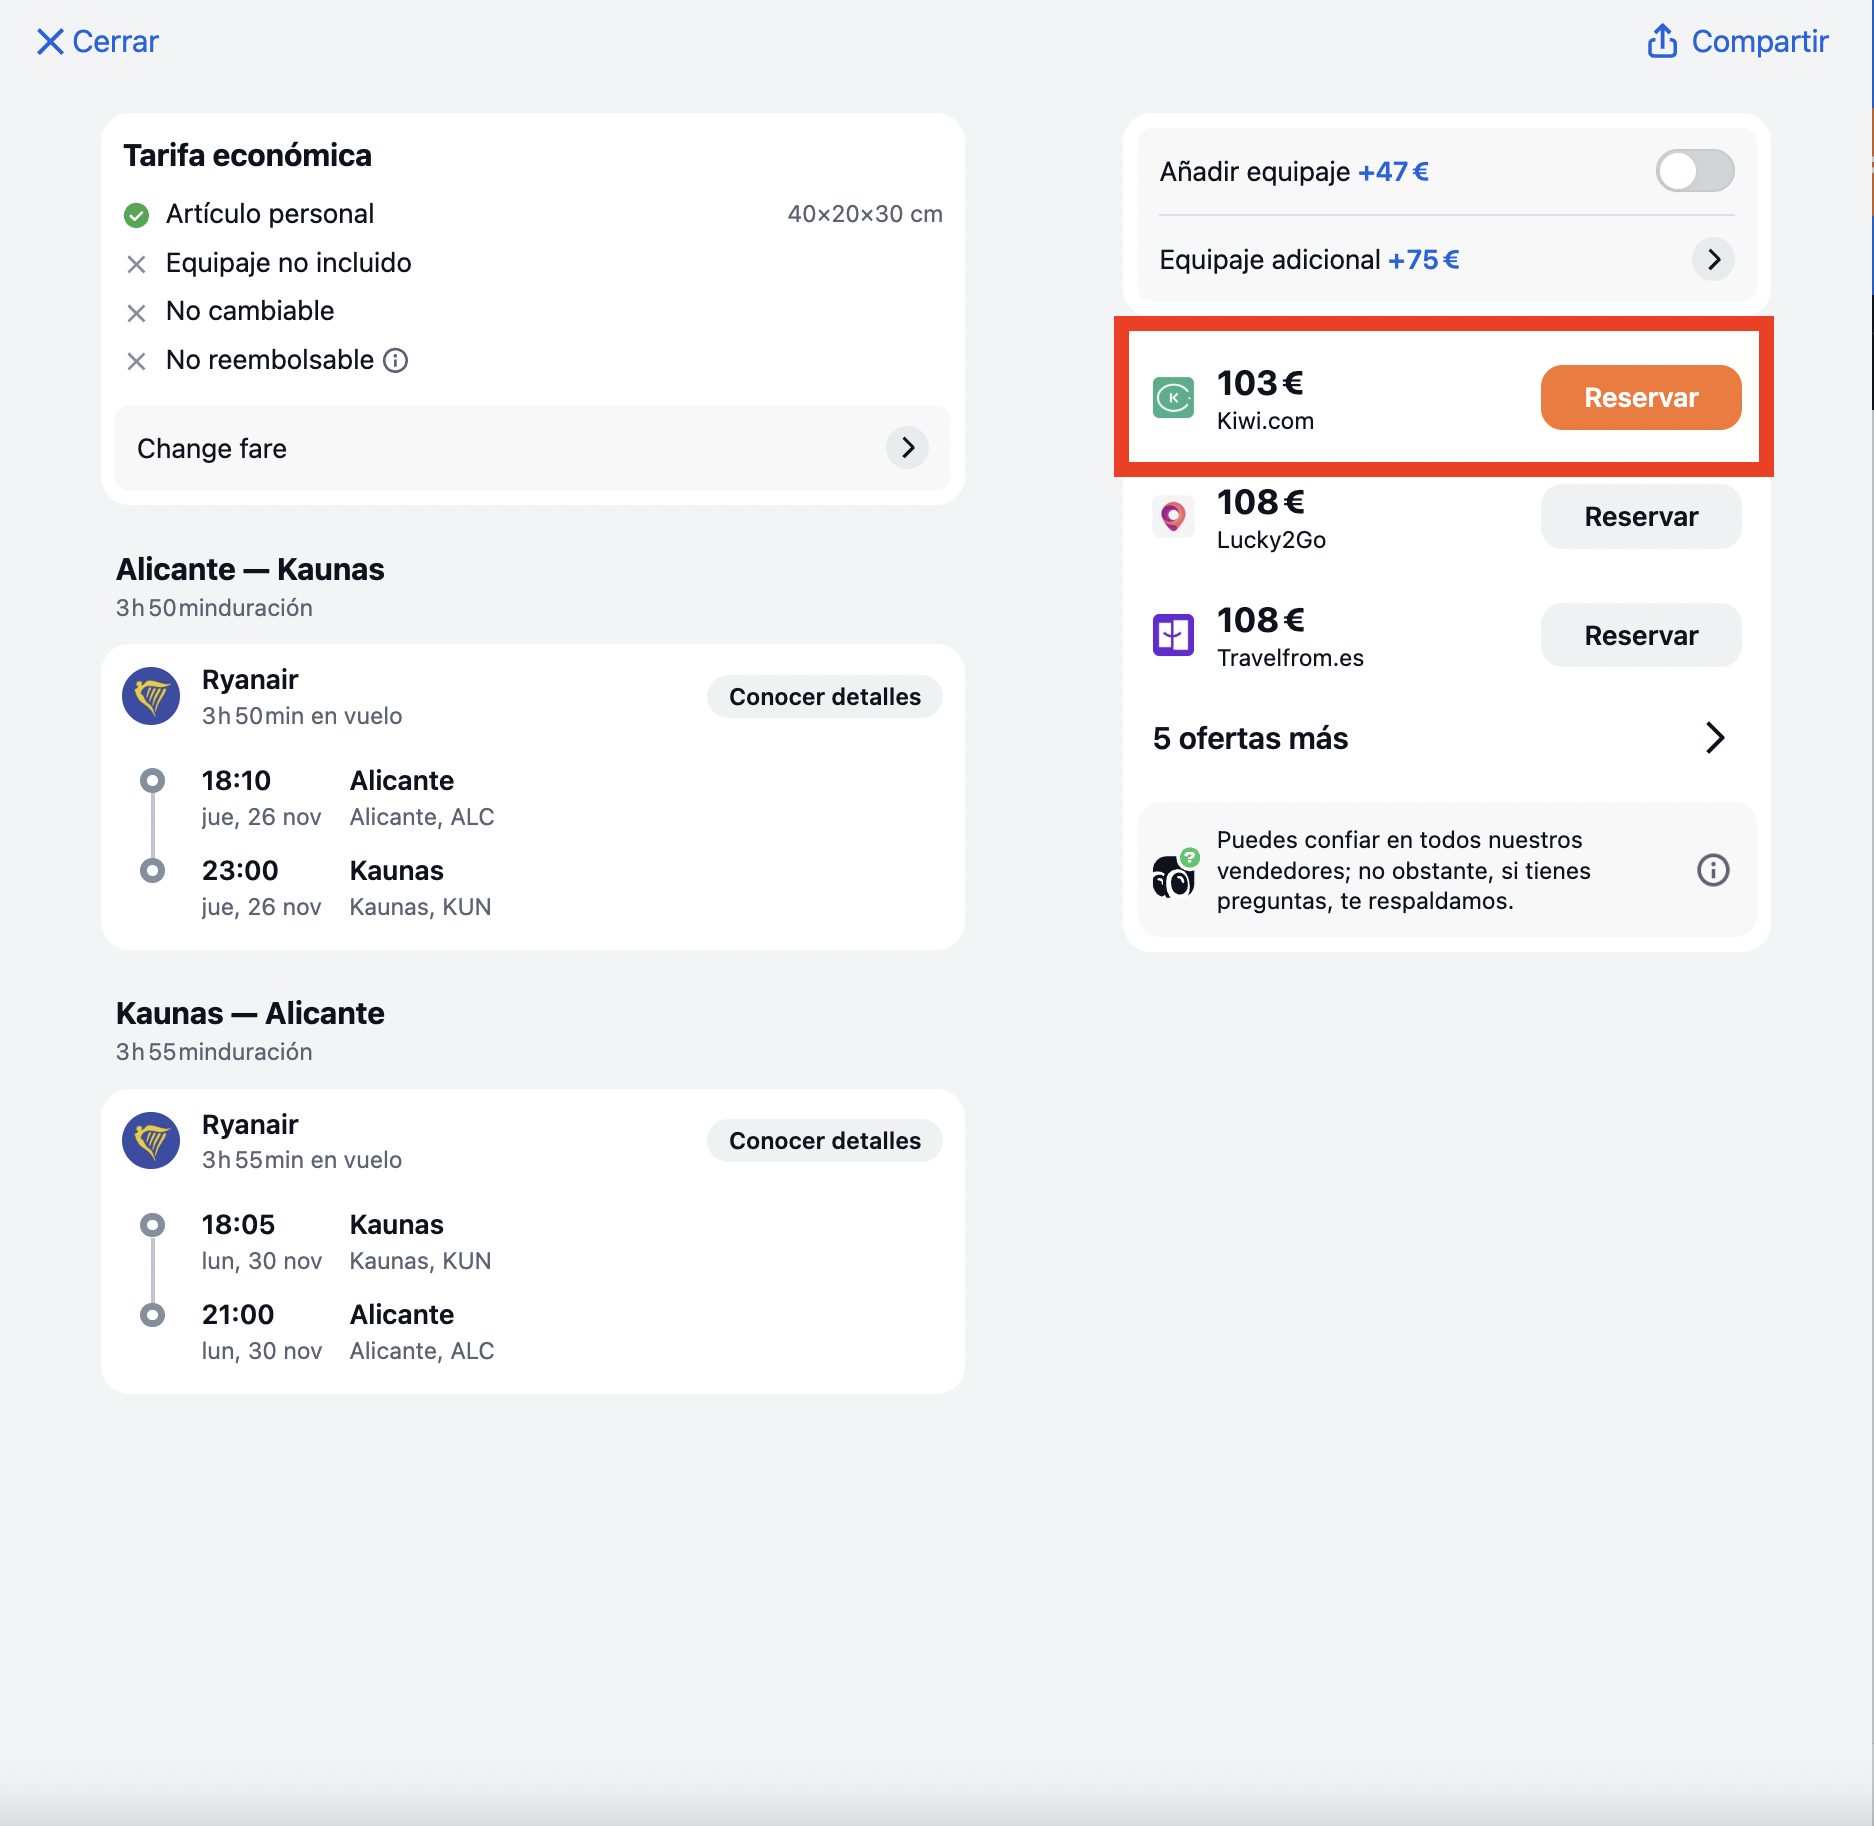Expand 5 ofertas más arrow

click(x=1715, y=738)
